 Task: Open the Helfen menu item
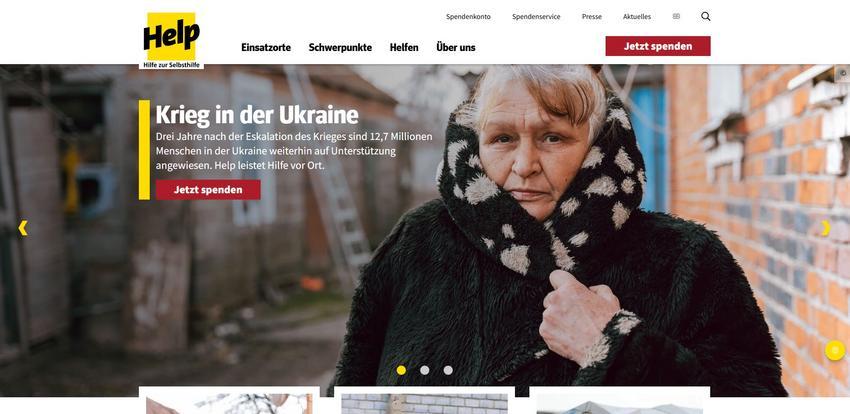tap(404, 48)
